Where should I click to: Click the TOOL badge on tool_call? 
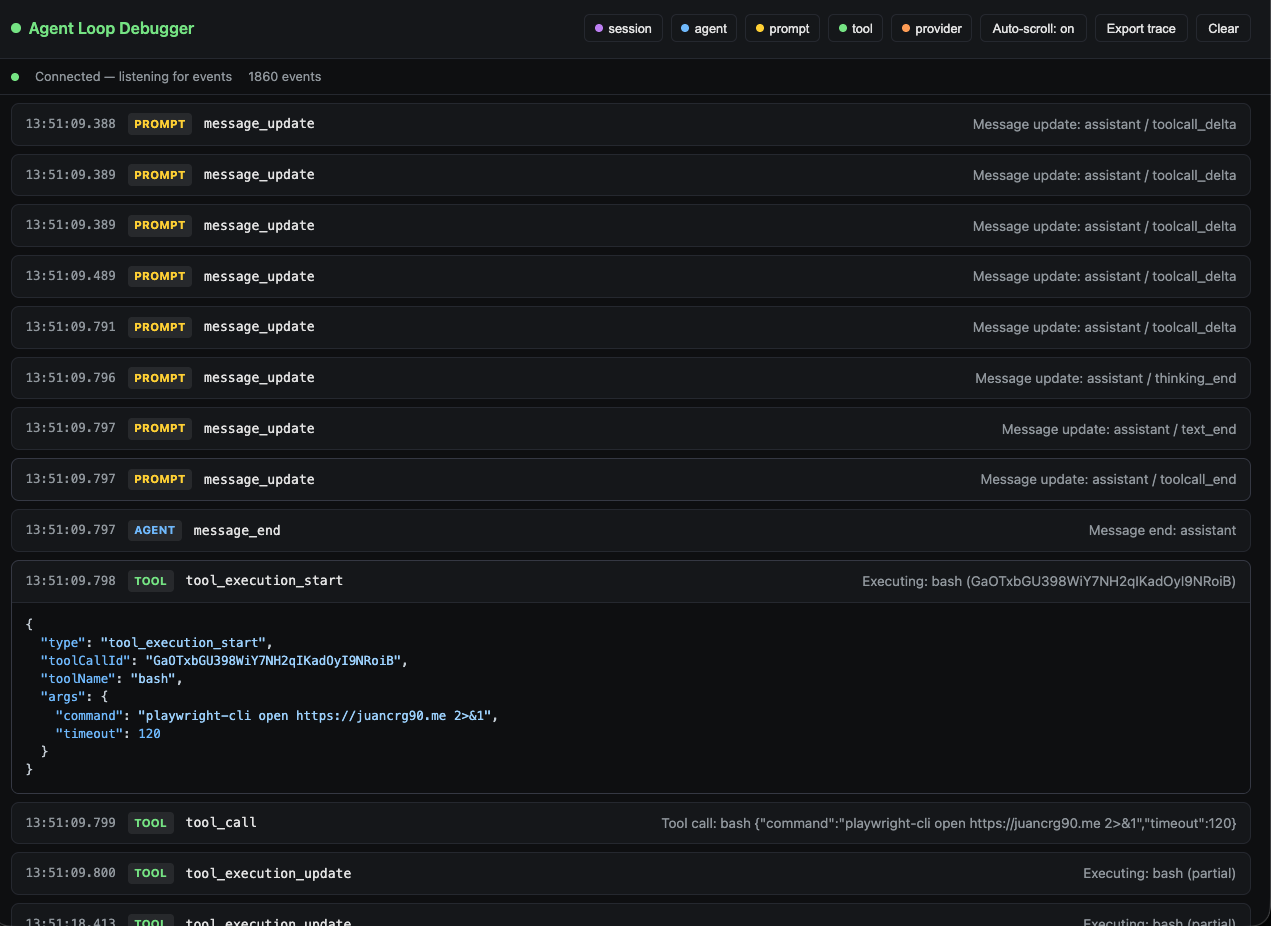(151, 823)
